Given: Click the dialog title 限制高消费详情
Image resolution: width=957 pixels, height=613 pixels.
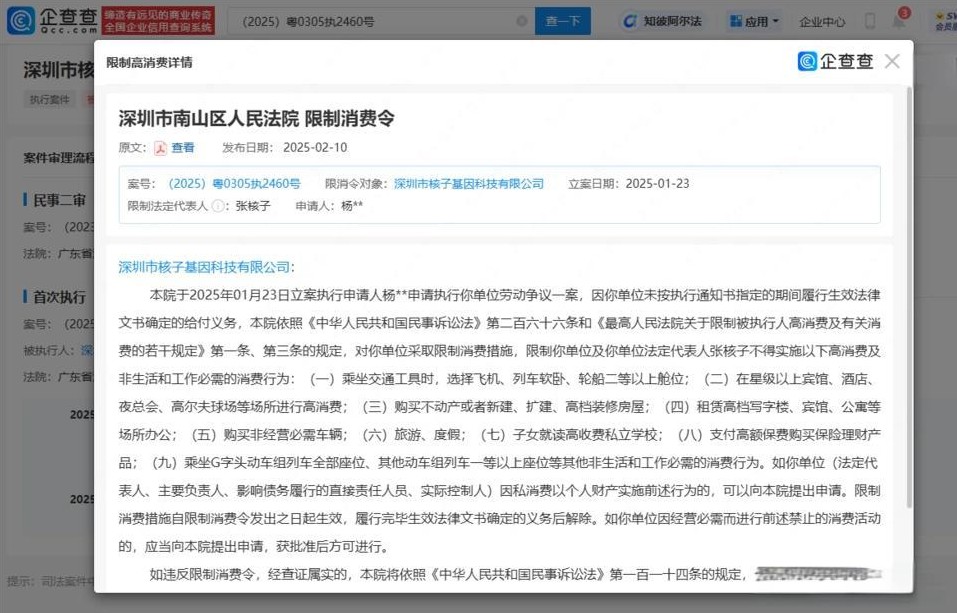Looking at the screenshot, I should click(150, 62).
